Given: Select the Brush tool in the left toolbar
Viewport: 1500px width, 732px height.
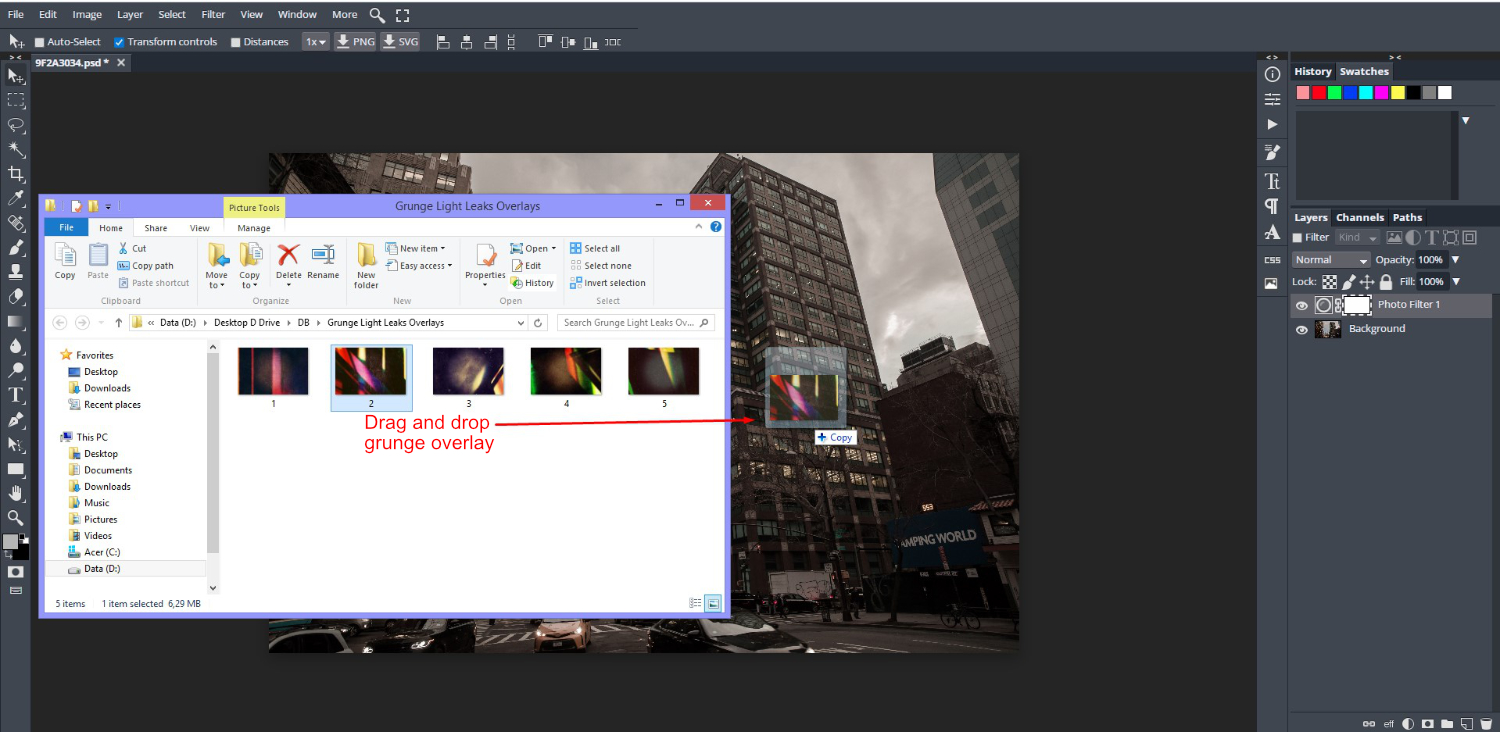Looking at the screenshot, I should 16,247.
